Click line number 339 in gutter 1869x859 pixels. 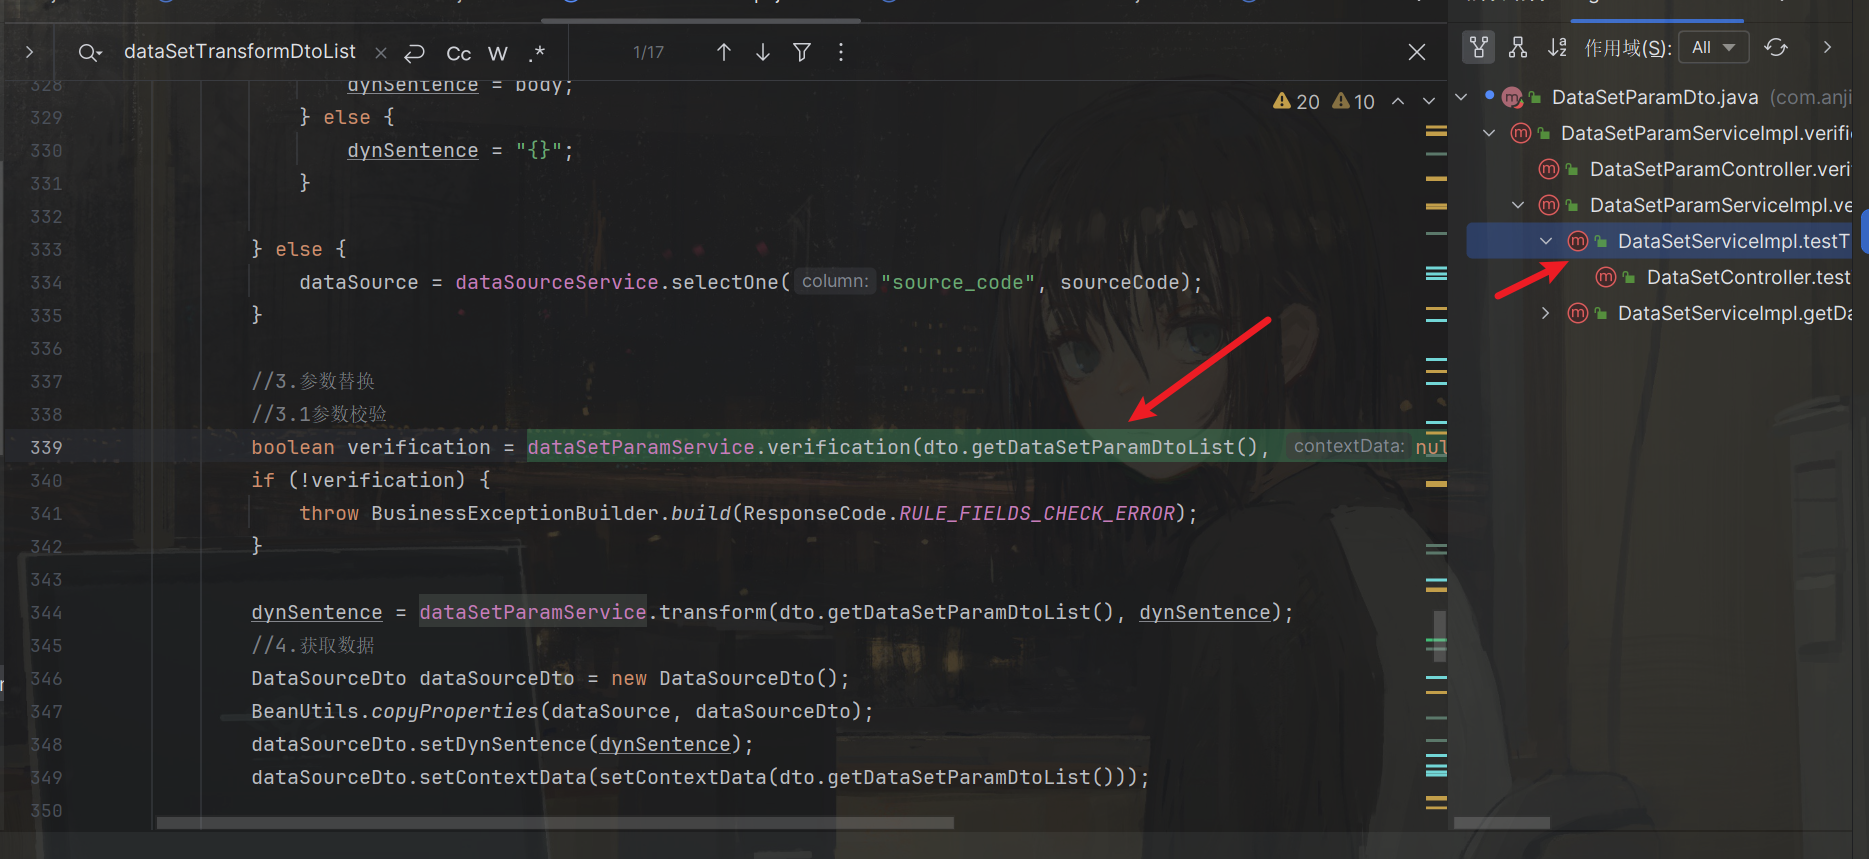click(x=46, y=447)
